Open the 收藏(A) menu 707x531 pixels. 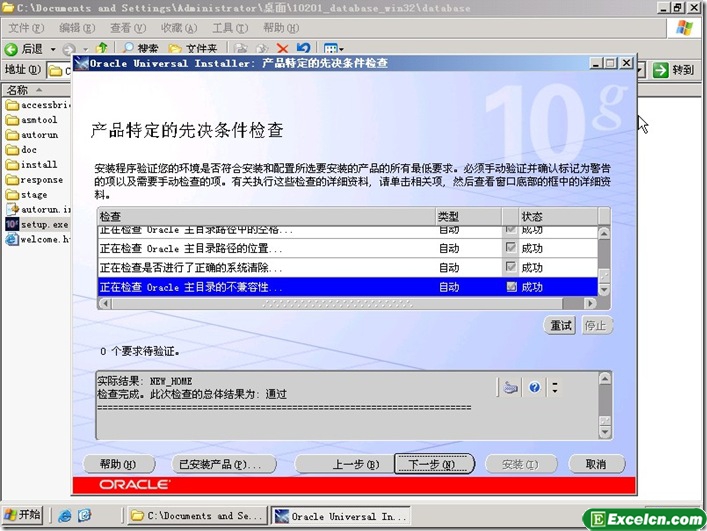[x=179, y=28]
